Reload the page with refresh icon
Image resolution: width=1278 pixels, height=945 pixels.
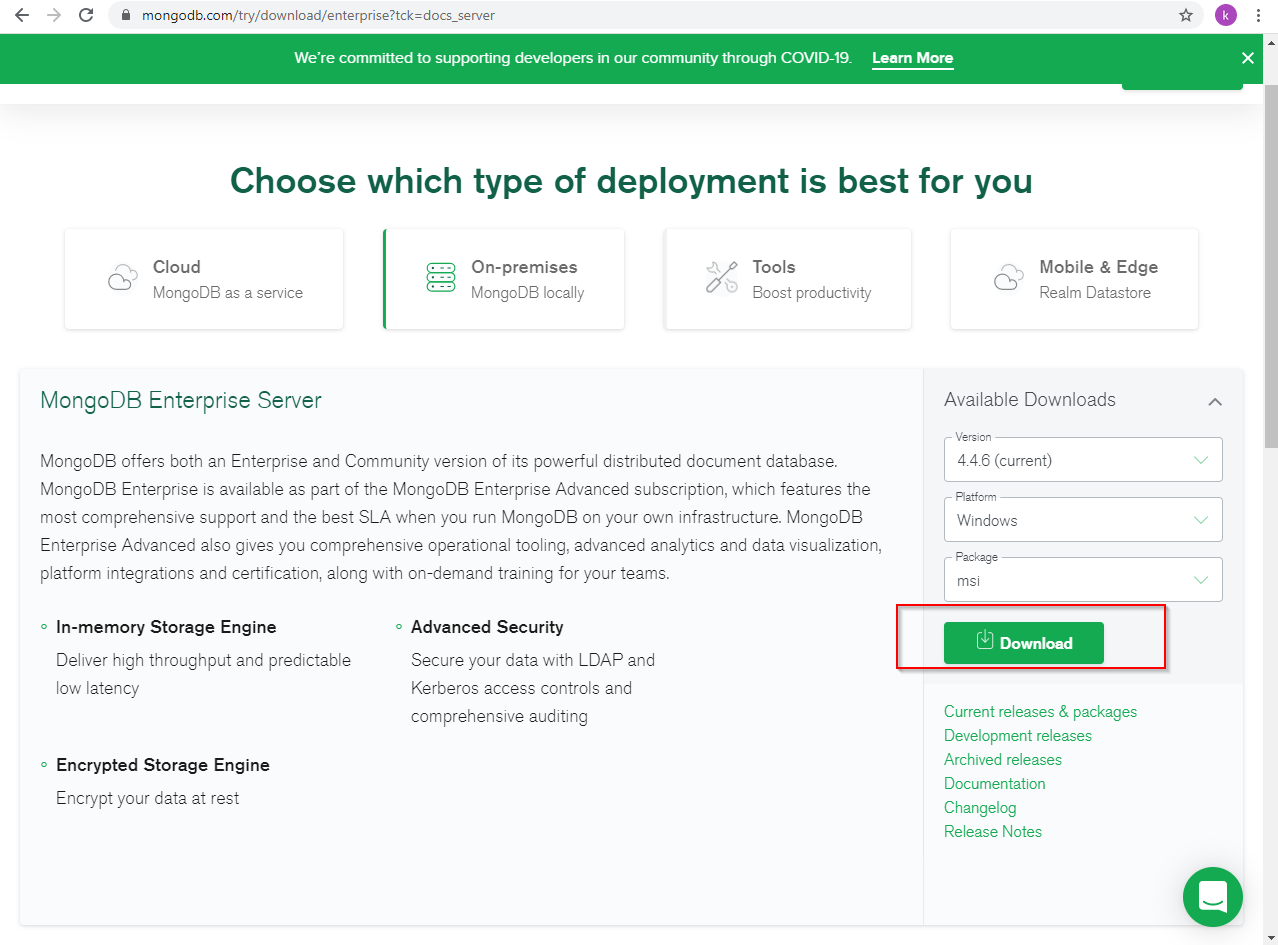tap(87, 15)
